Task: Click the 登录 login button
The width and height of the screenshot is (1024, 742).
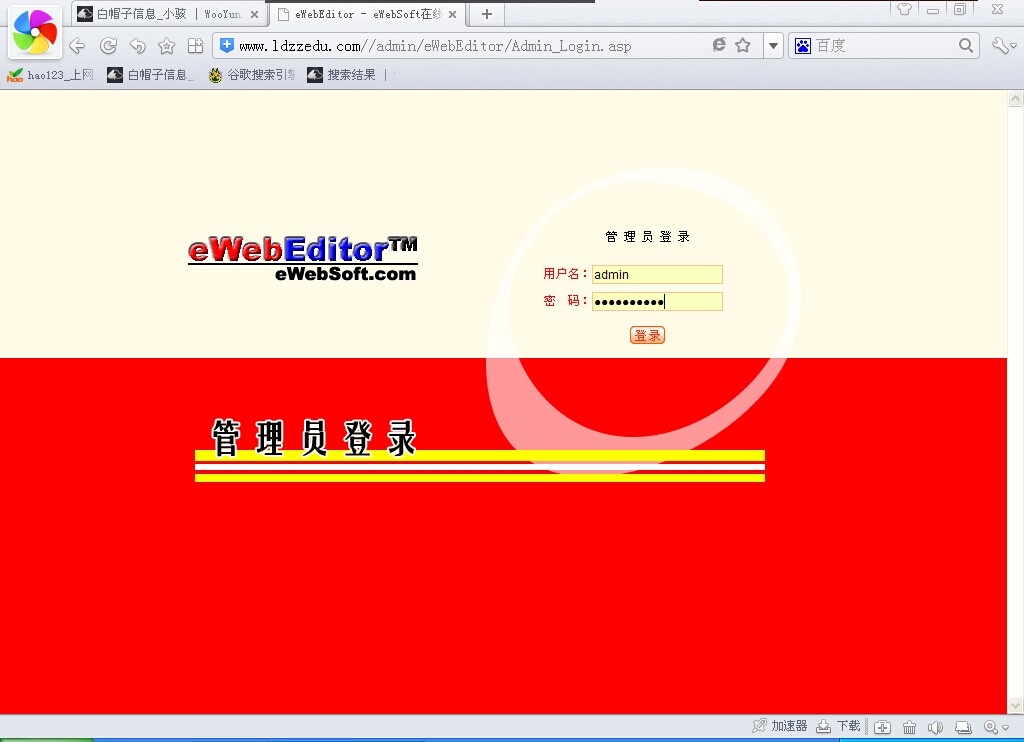Action: [x=647, y=335]
